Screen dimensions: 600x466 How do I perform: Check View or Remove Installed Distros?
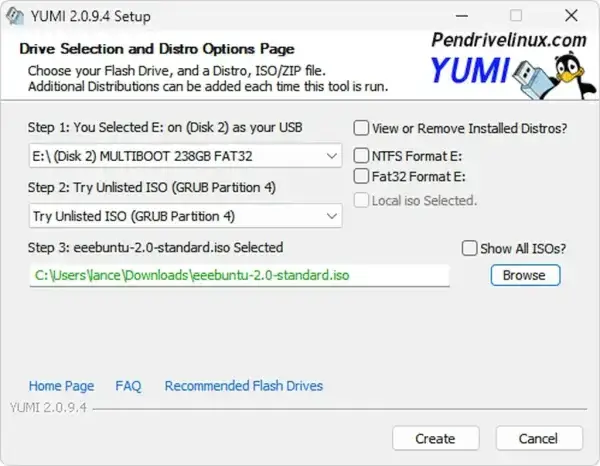(x=361, y=128)
